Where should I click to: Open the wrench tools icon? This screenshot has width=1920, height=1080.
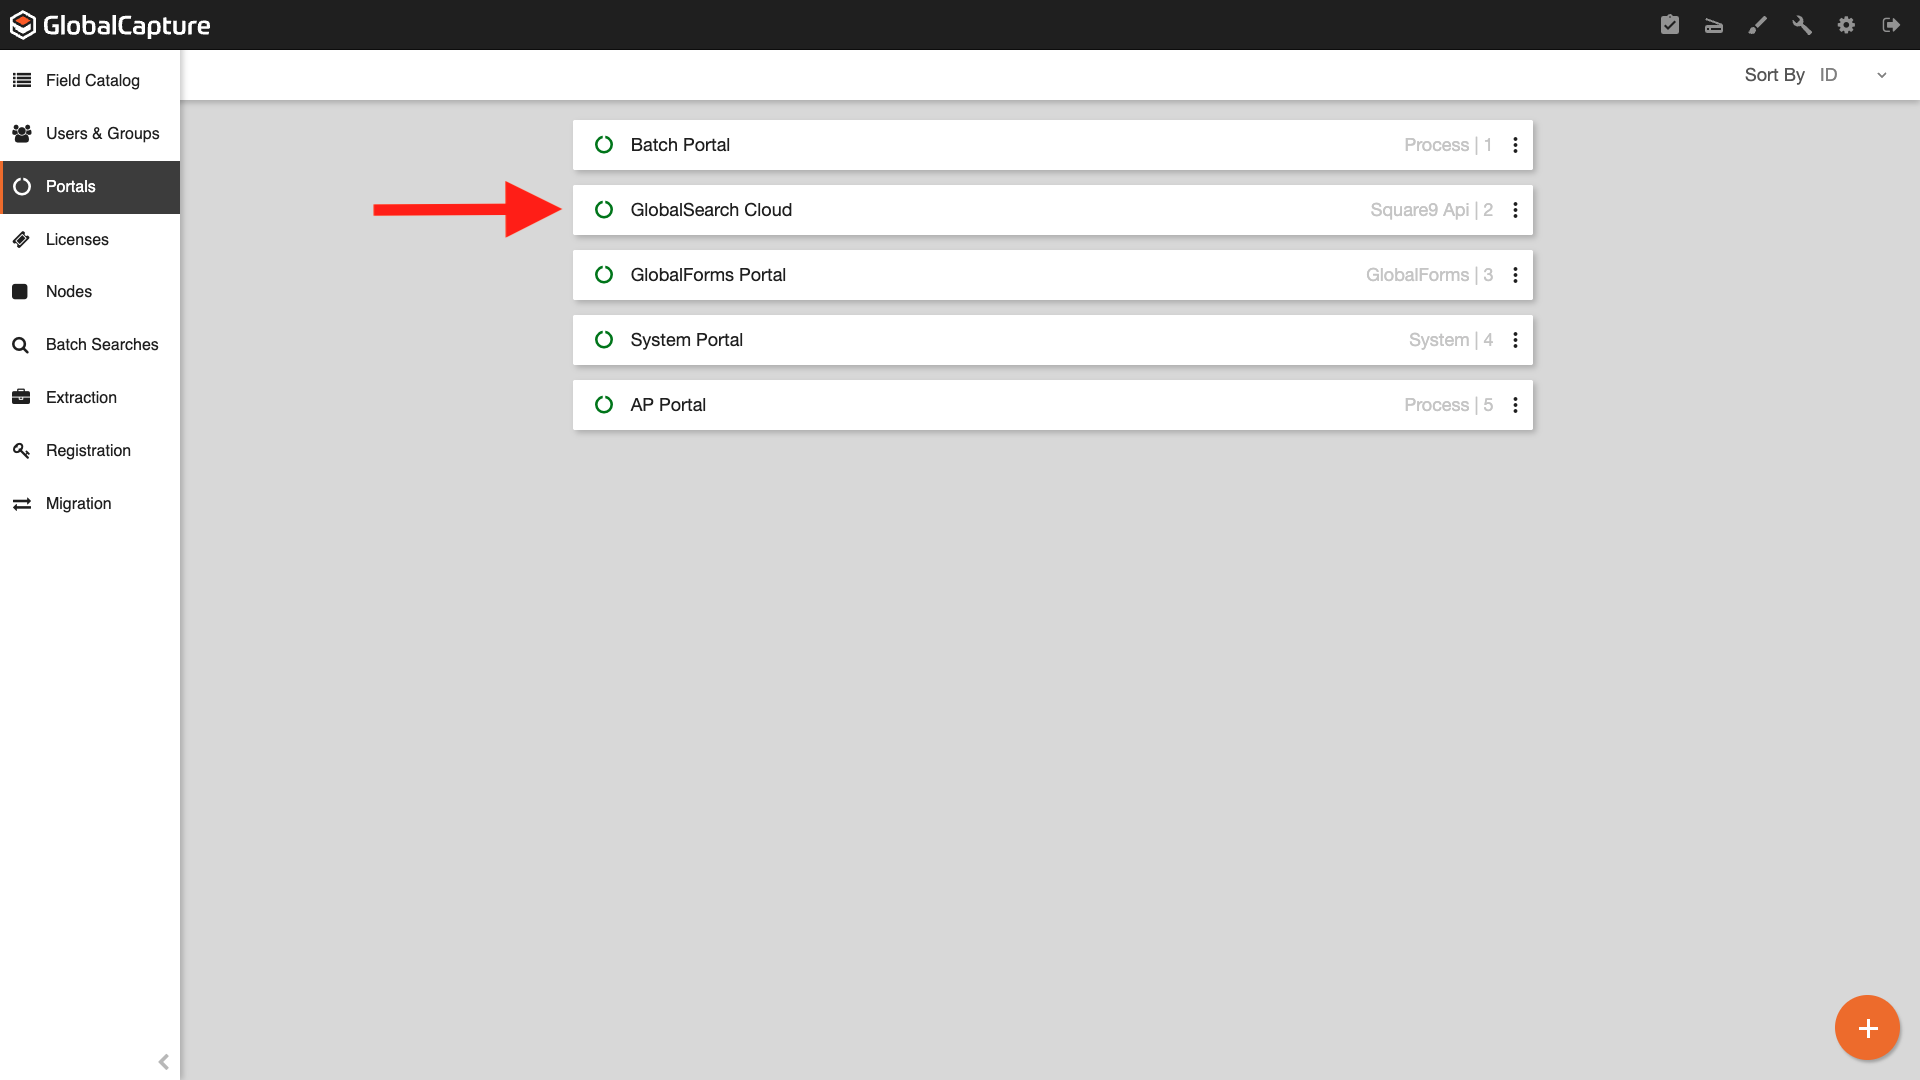[1801, 25]
